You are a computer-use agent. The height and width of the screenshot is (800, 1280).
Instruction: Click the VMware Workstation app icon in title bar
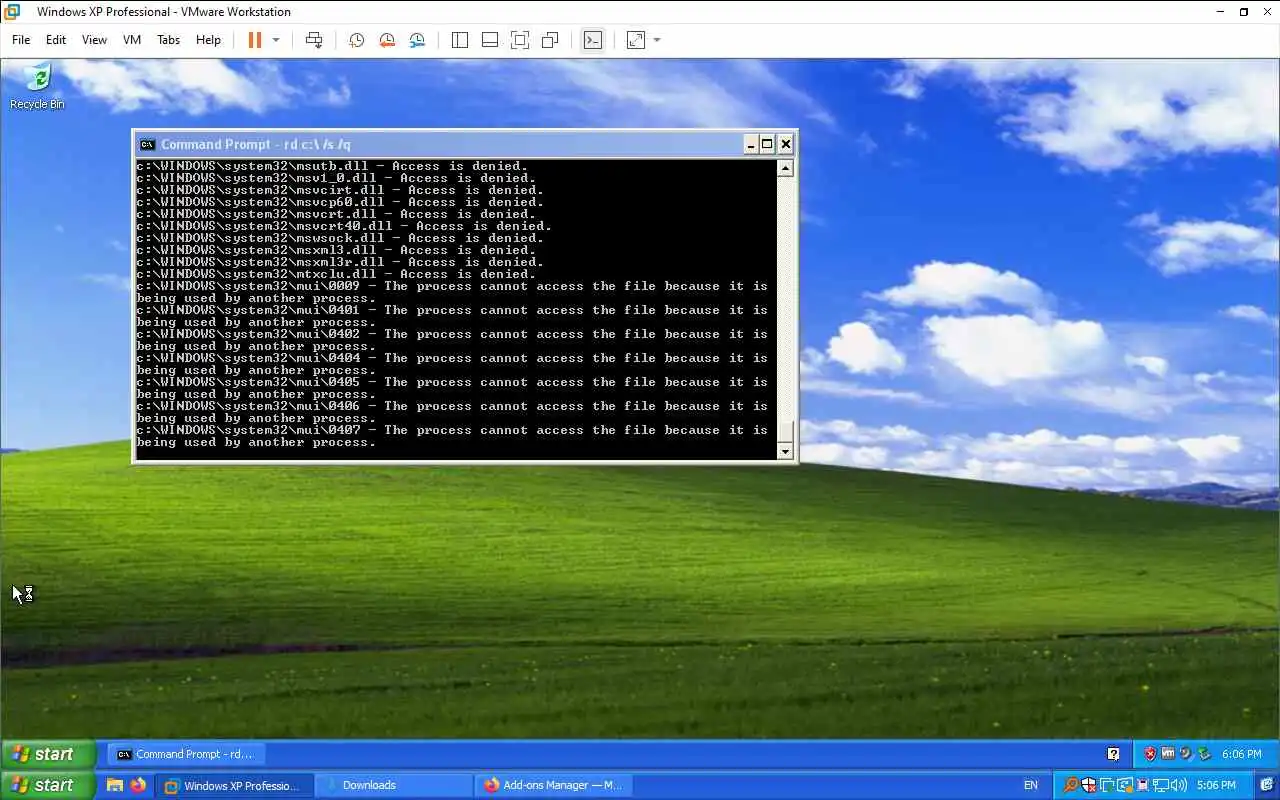(12, 12)
